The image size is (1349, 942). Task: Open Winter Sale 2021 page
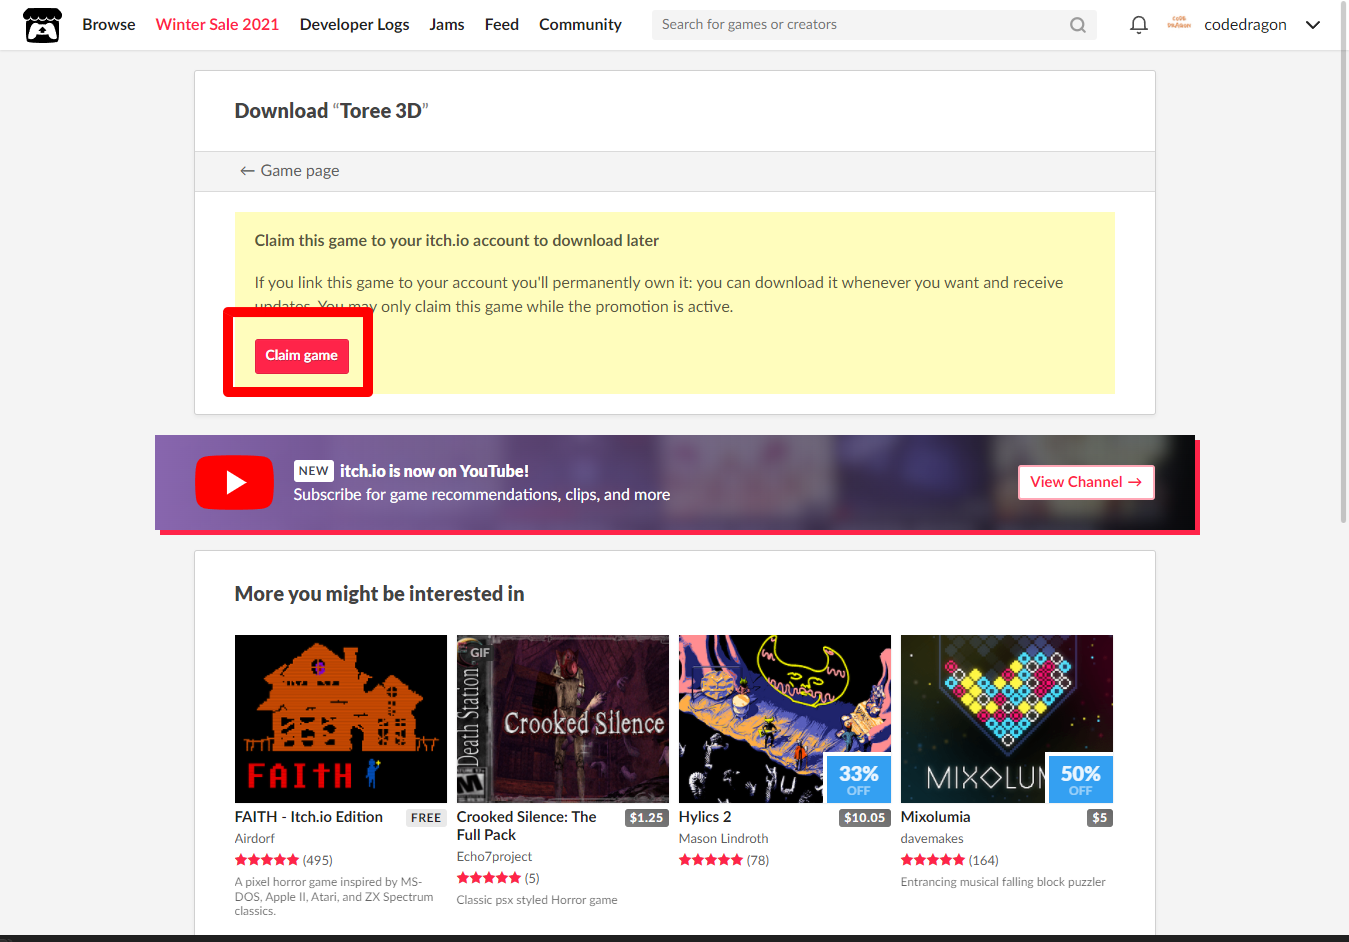217,24
